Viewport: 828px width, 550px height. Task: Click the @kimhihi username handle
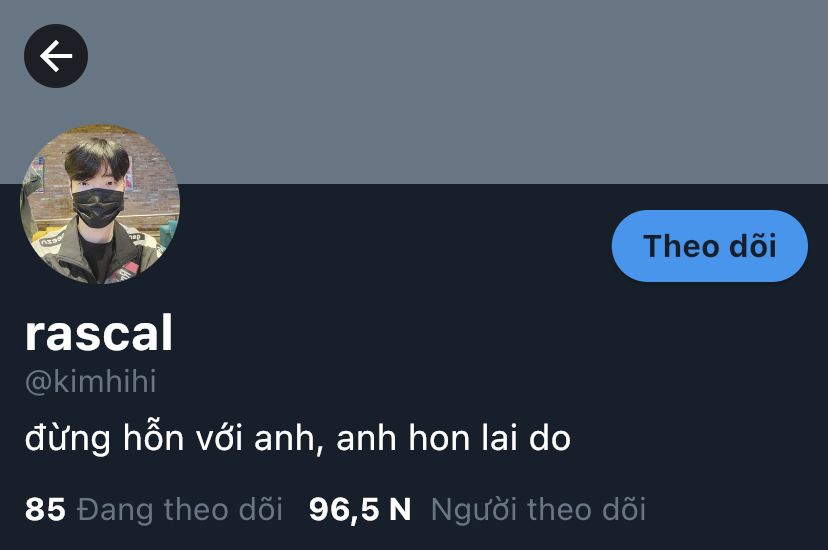tap(91, 381)
